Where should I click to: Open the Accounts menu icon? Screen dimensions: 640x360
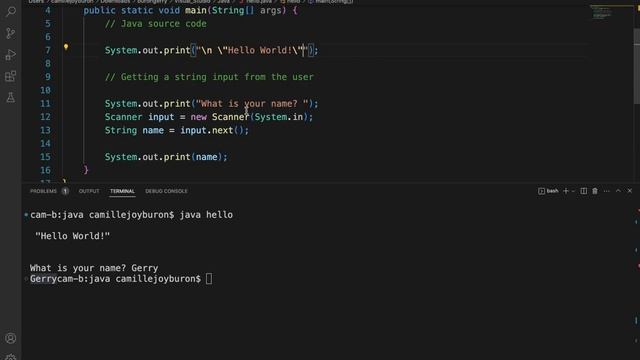pos(11,338)
